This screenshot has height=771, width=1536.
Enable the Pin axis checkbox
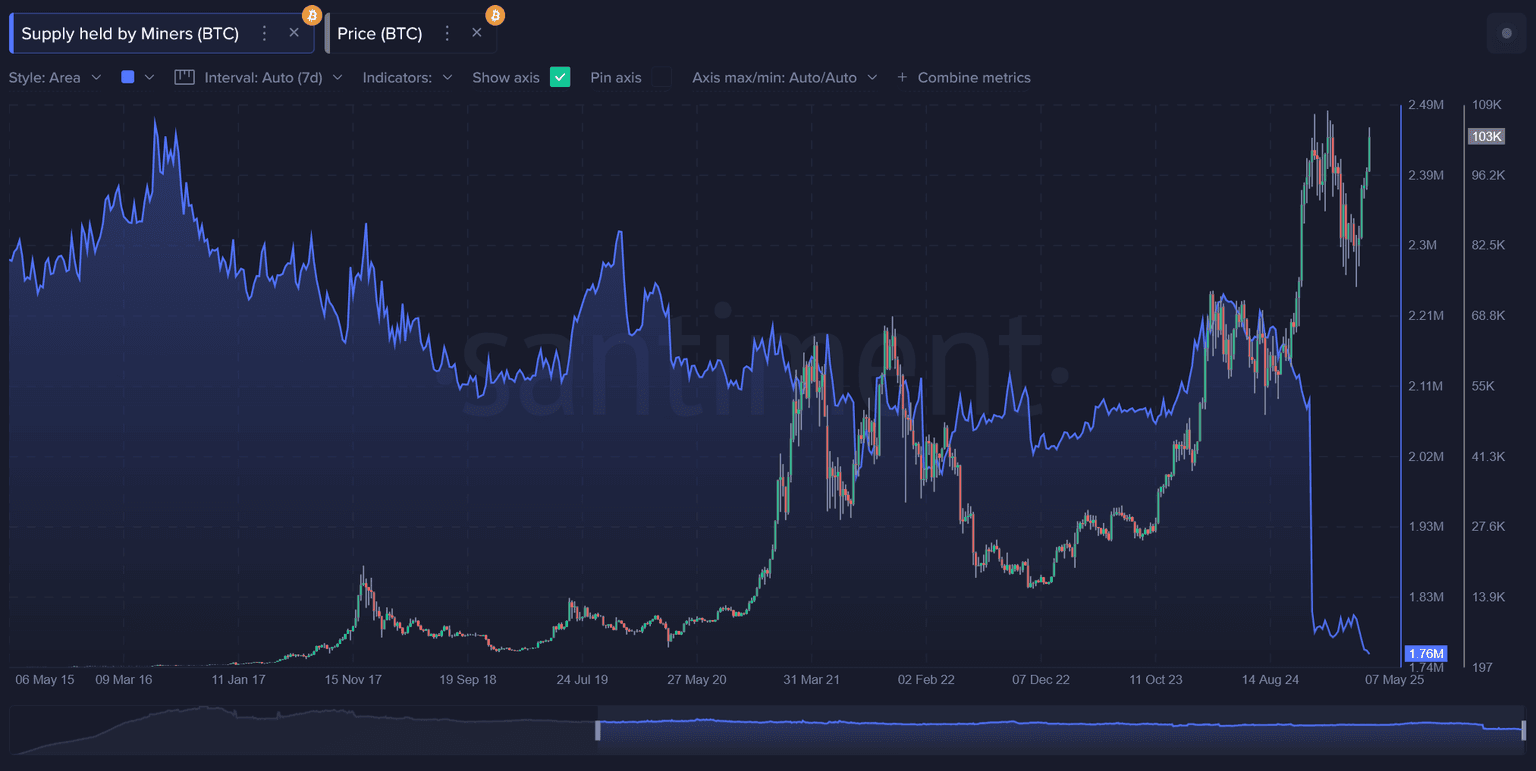(x=661, y=77)
